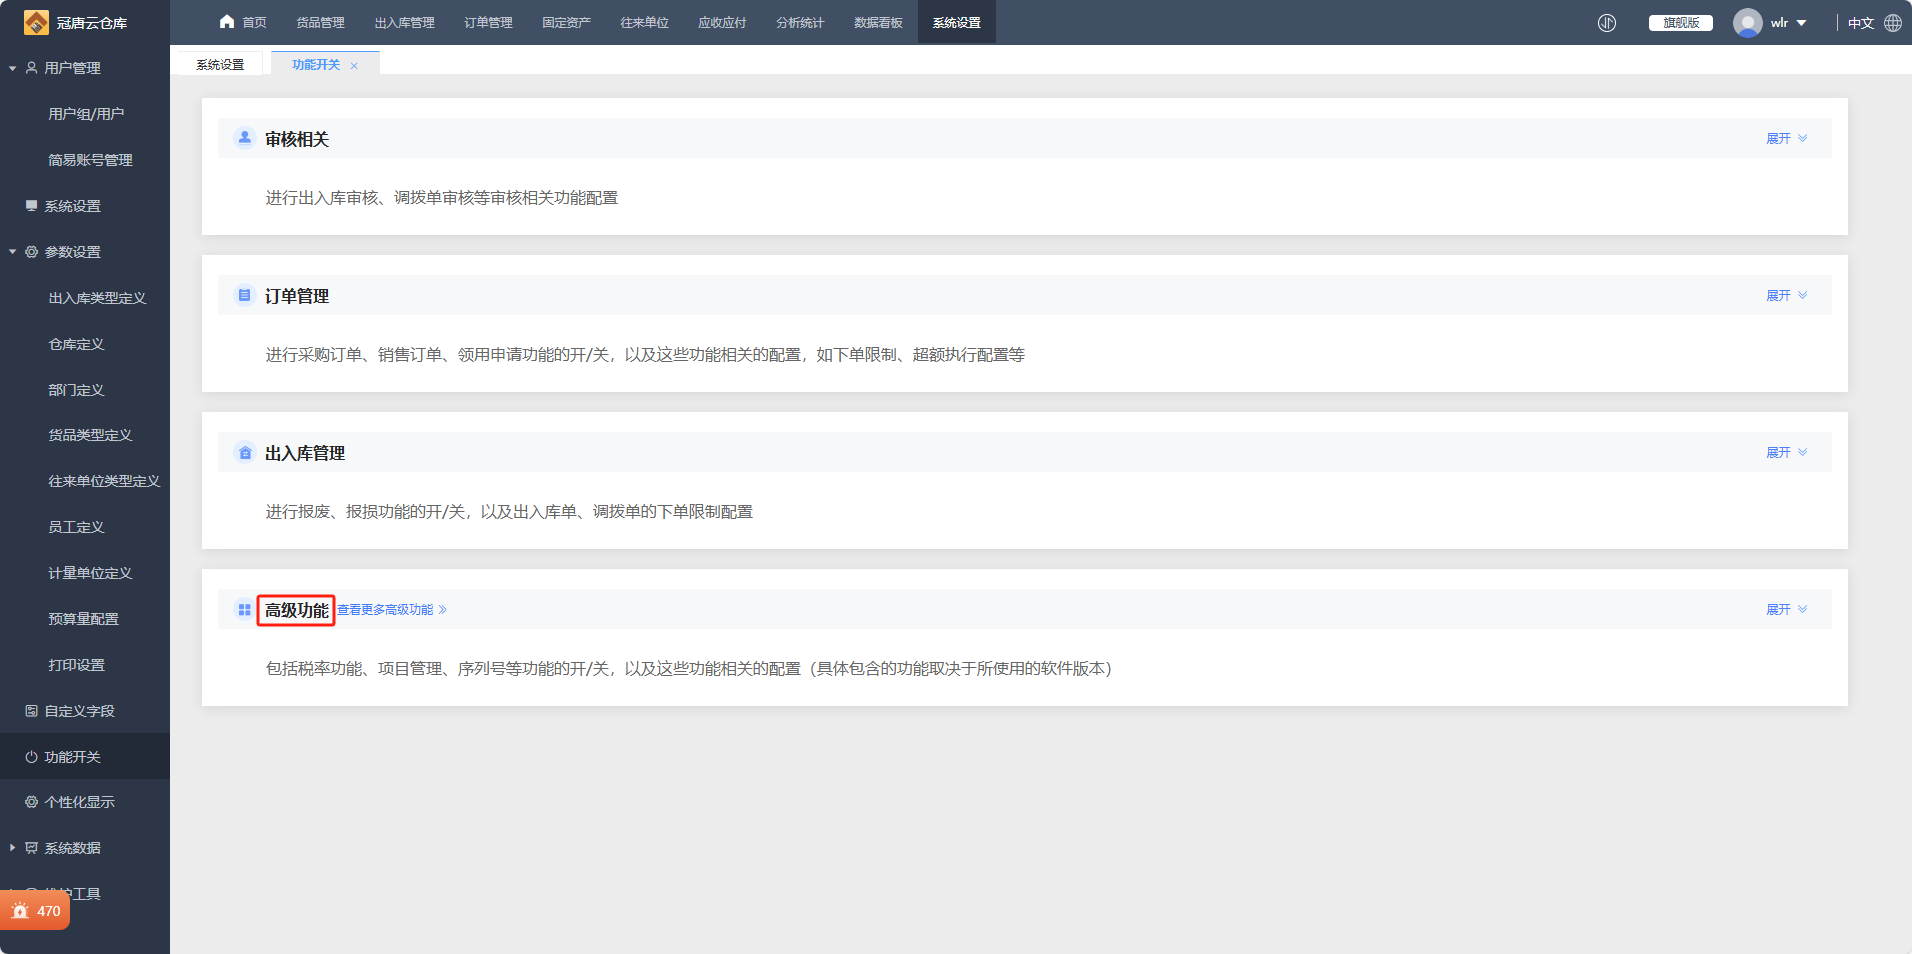Click the 审核相关 section icon
The height and width of the screenshot is (954, 1912).
(x=245, y=138)
